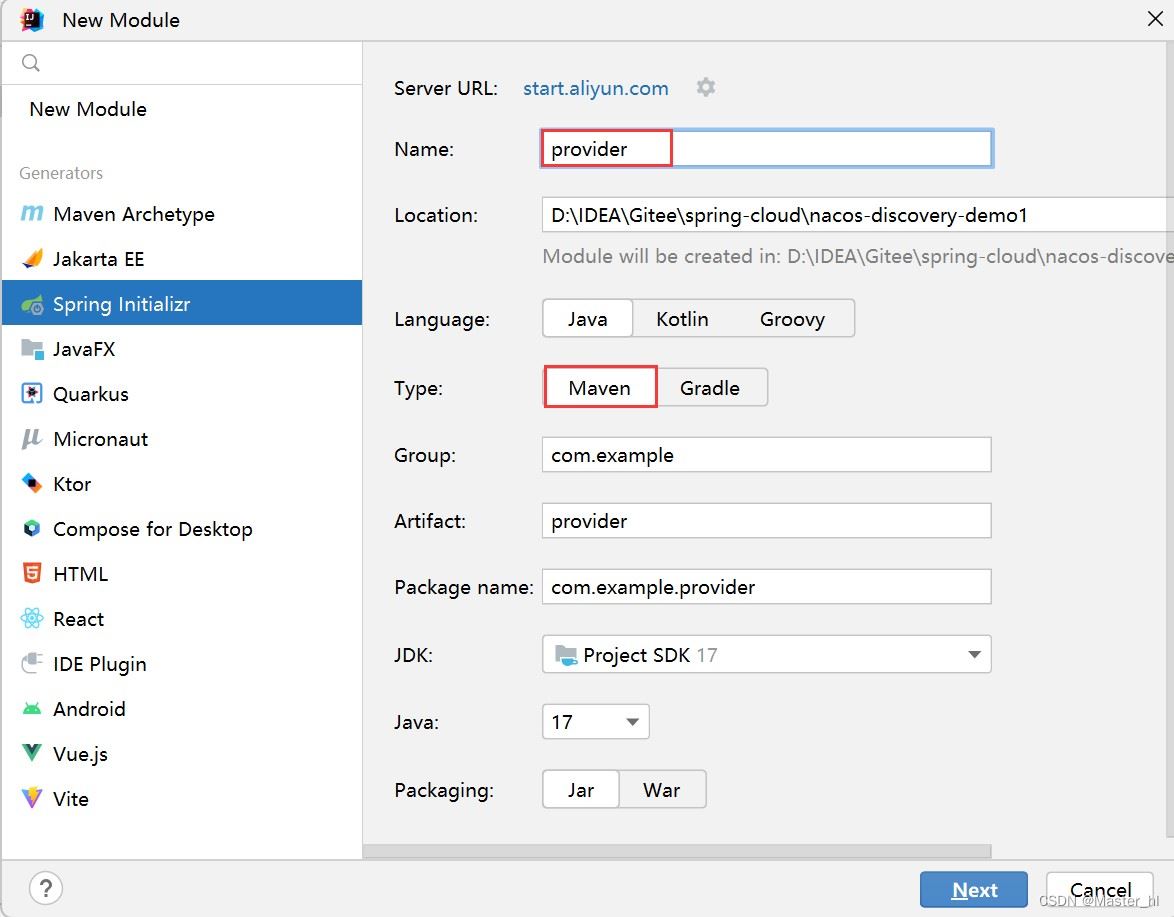
Task: Click the Group input field
Action: tap(766, 455)
